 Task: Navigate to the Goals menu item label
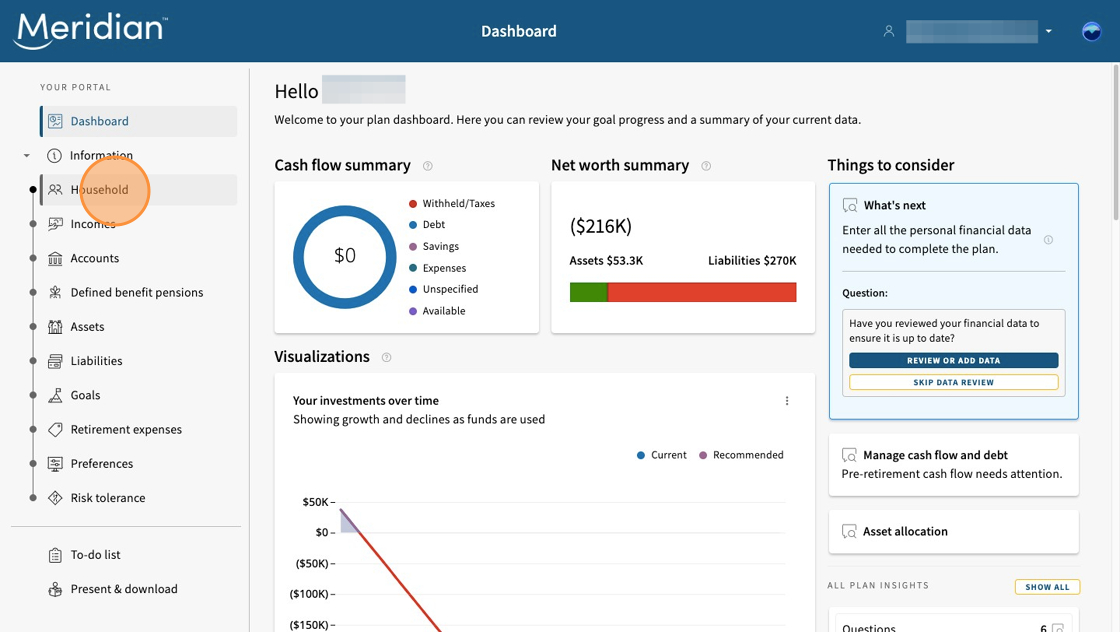tap(86, 396)
